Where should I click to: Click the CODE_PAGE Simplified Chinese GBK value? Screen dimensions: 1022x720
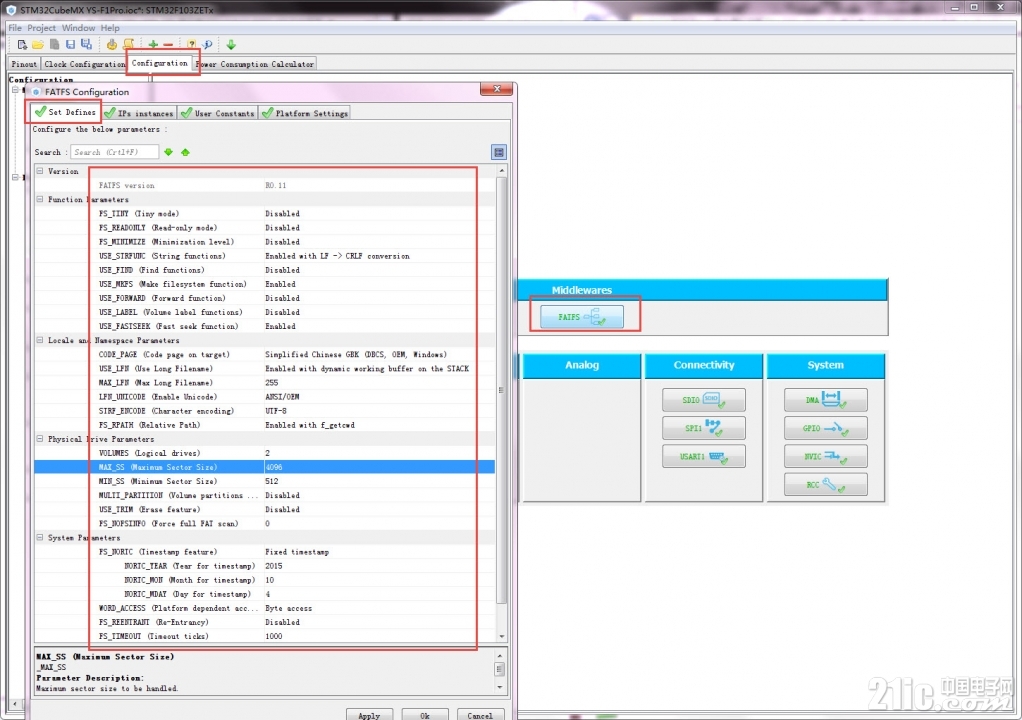click(356, 354)
